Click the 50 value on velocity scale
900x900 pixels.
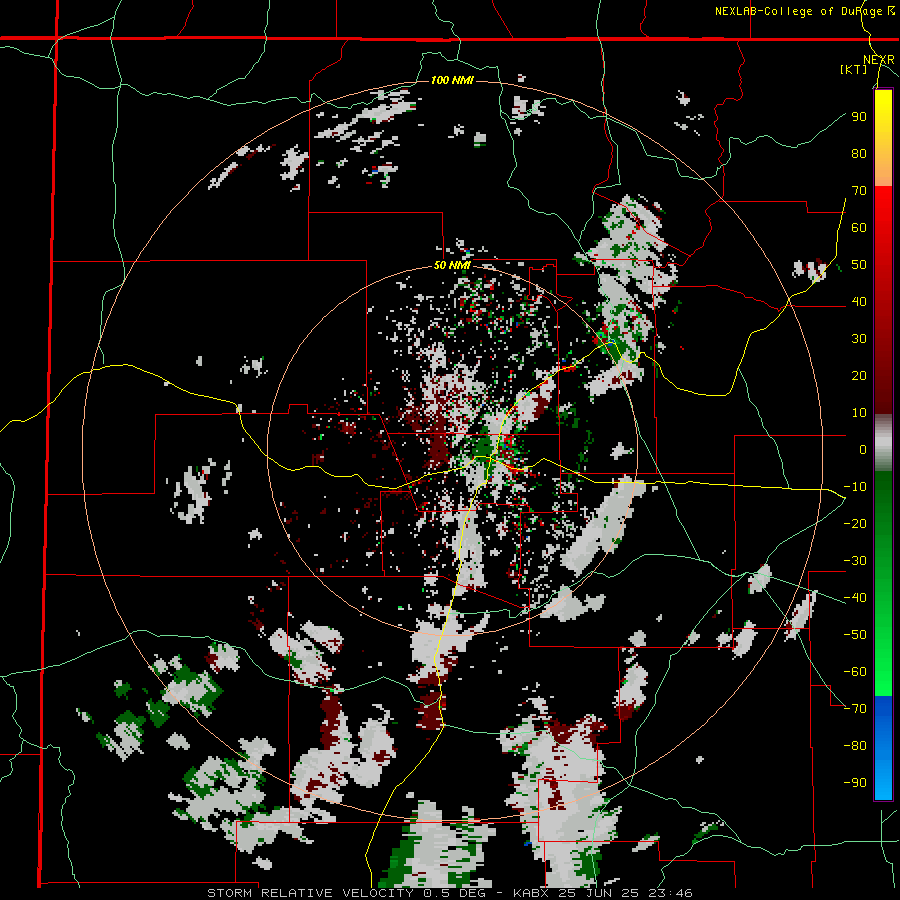(859, 265)
